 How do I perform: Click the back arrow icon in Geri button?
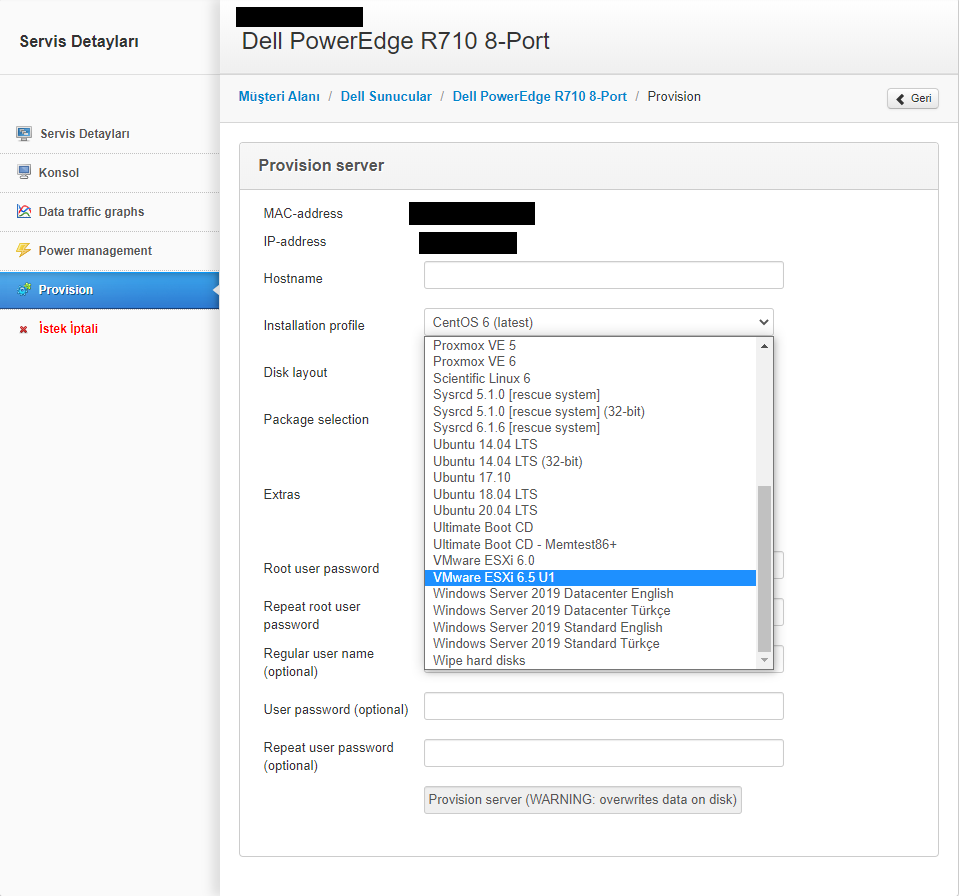pyautogui.click(x=900, y=99)
